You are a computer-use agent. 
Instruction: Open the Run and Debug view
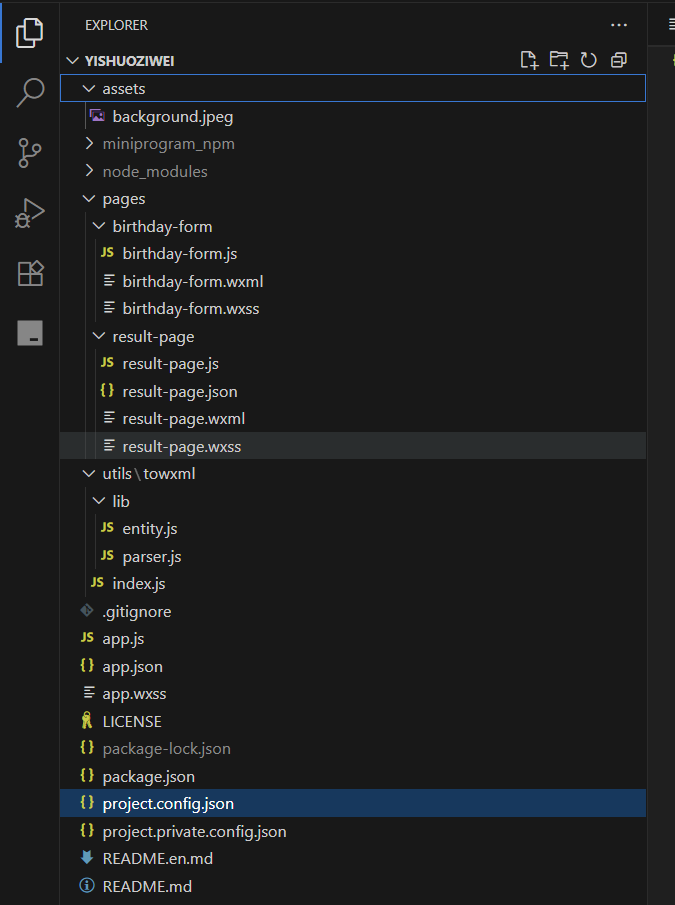tap(30, 213)
